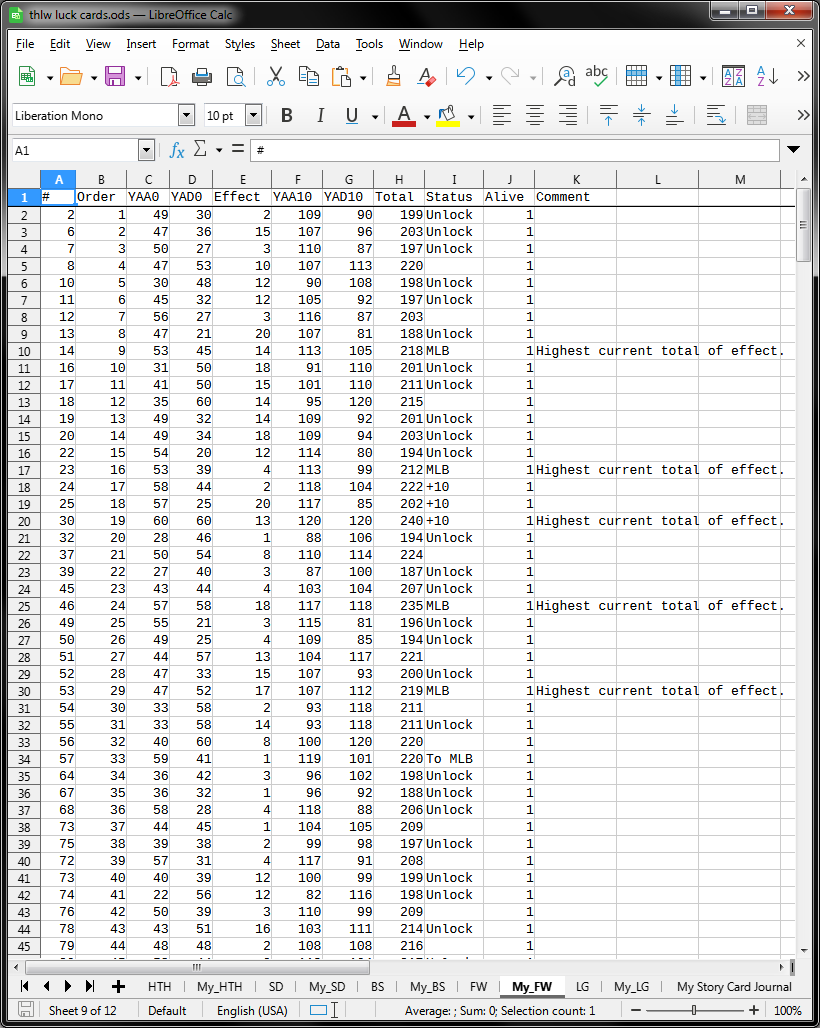Viewport: 820px width, 1028px height.
Task: Open font color dropdown arrow
Action: 427,117
